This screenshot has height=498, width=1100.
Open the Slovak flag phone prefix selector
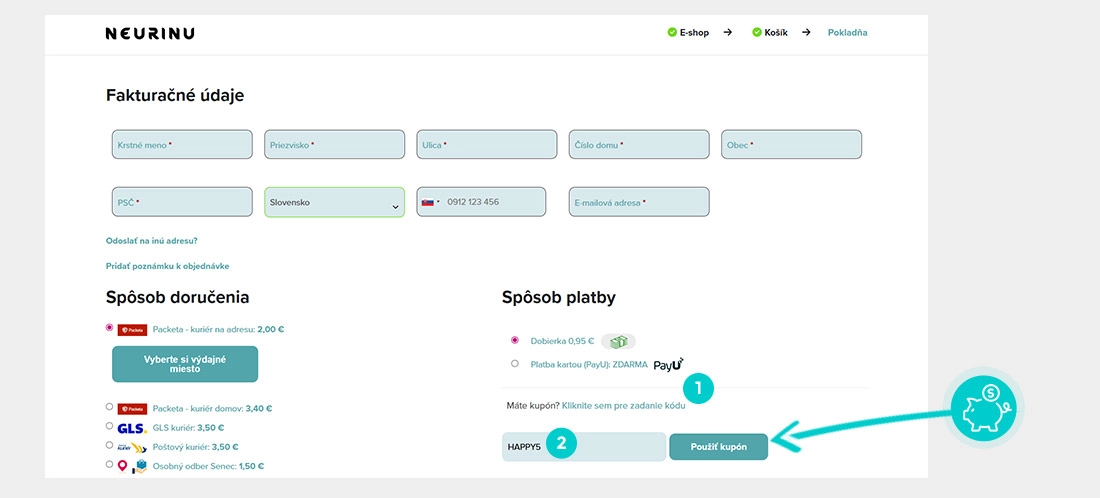pyautogui.click(x=431, y=202)
